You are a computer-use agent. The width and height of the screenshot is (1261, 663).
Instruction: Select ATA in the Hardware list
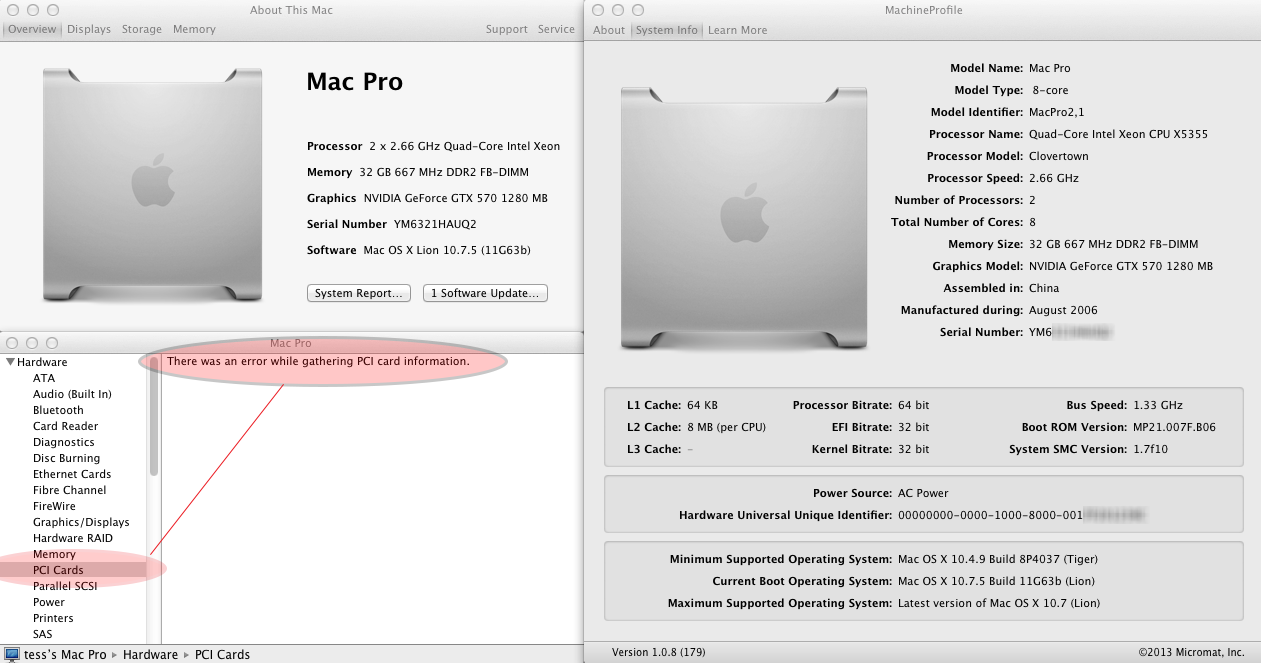click(x=44, y=378)
